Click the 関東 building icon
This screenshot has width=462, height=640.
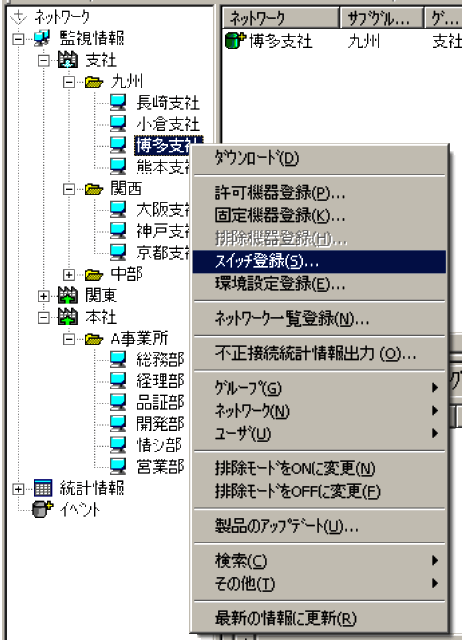pyautogui.click(x=67, y=295)
